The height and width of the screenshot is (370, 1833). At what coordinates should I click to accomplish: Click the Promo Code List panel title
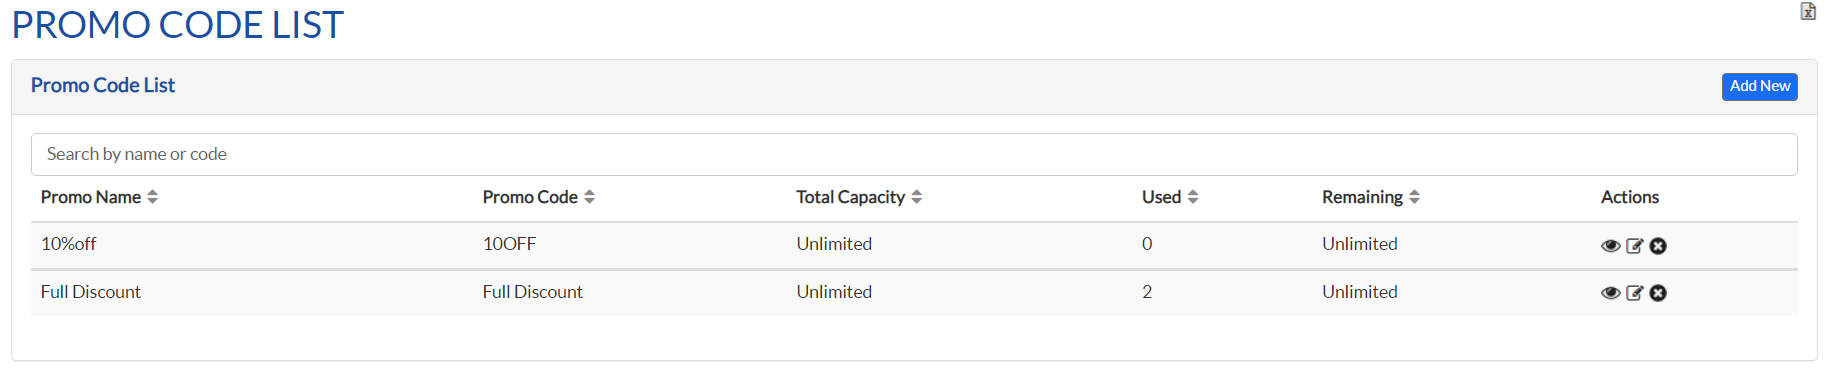pos(103,86)
